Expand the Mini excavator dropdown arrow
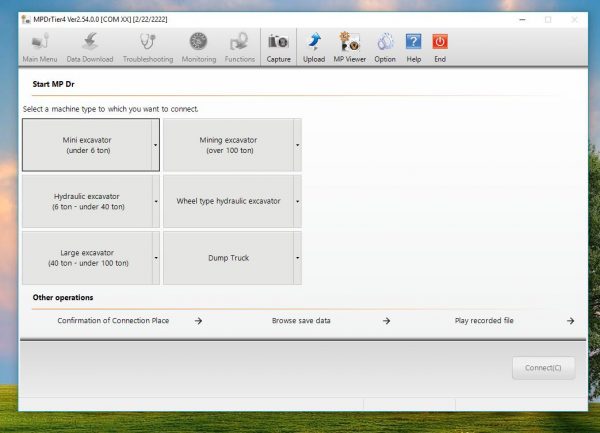The width and height of the screenshot is (600, 433). (155, 145)
